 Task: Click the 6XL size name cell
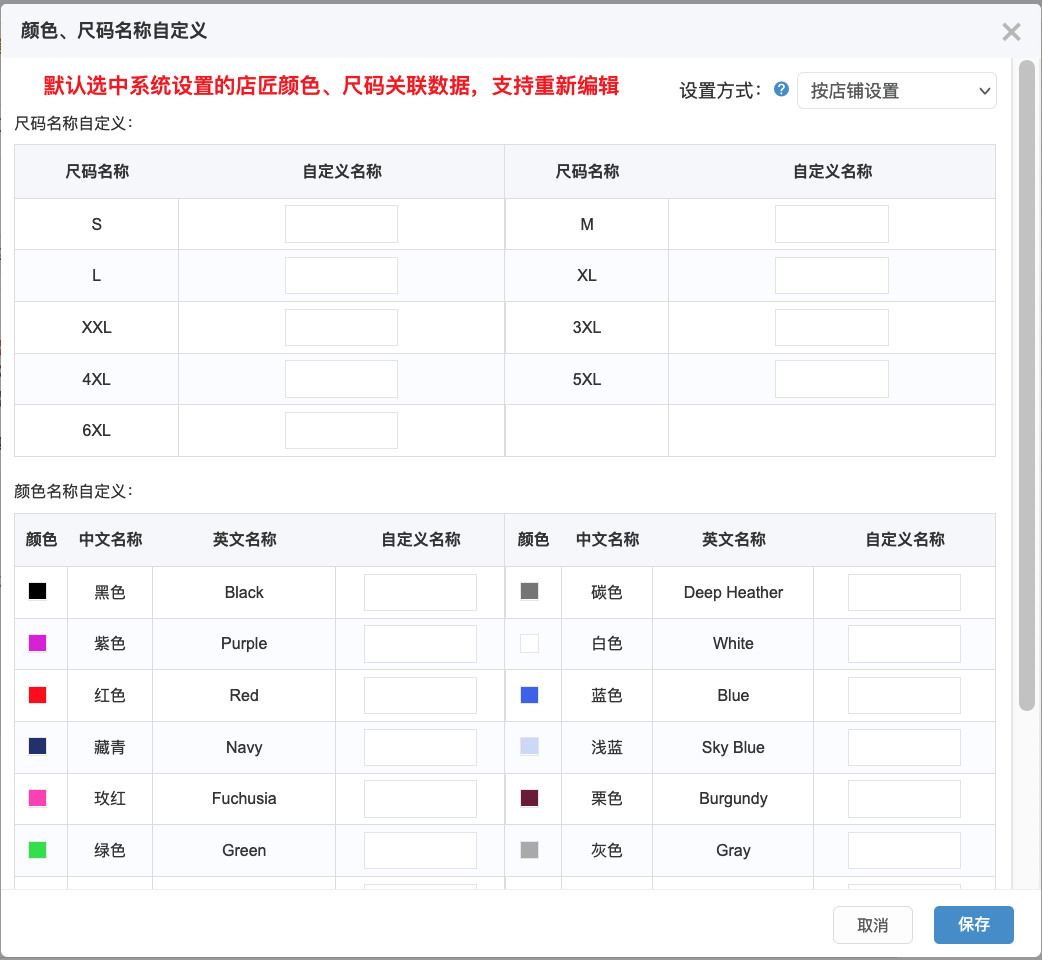tap(96, 431)
